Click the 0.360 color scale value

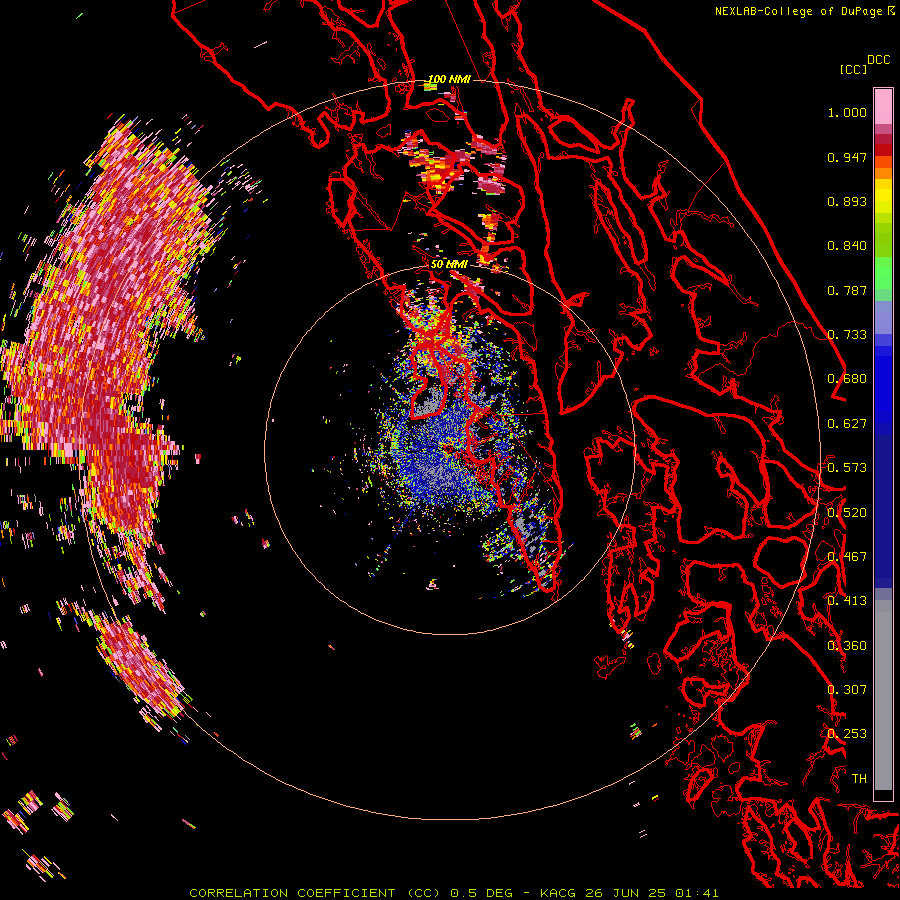(x=847, y=646)
